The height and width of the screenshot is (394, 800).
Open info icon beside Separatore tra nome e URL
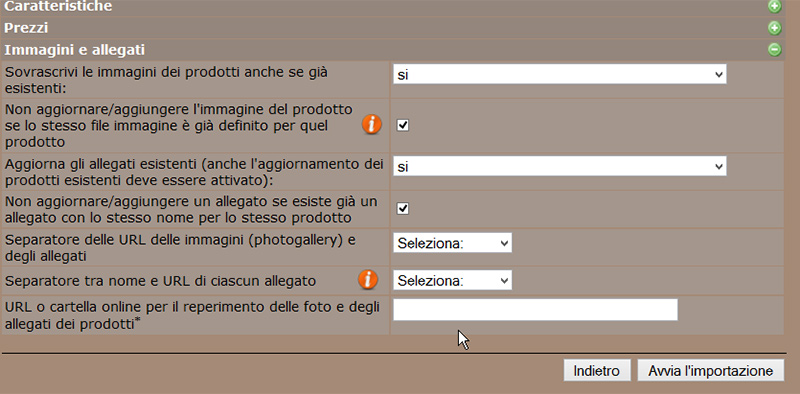368,280
